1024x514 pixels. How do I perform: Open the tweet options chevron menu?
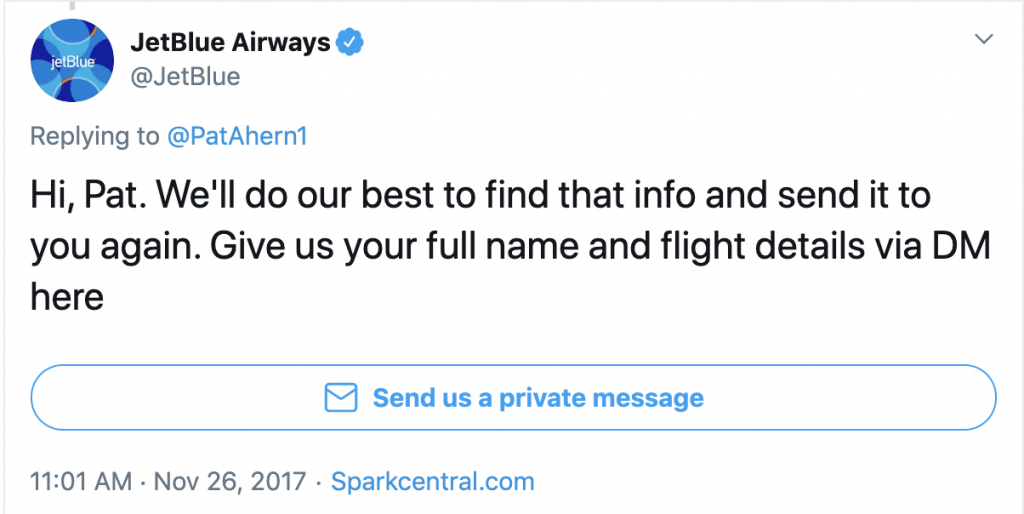click(x=984, y=40)
